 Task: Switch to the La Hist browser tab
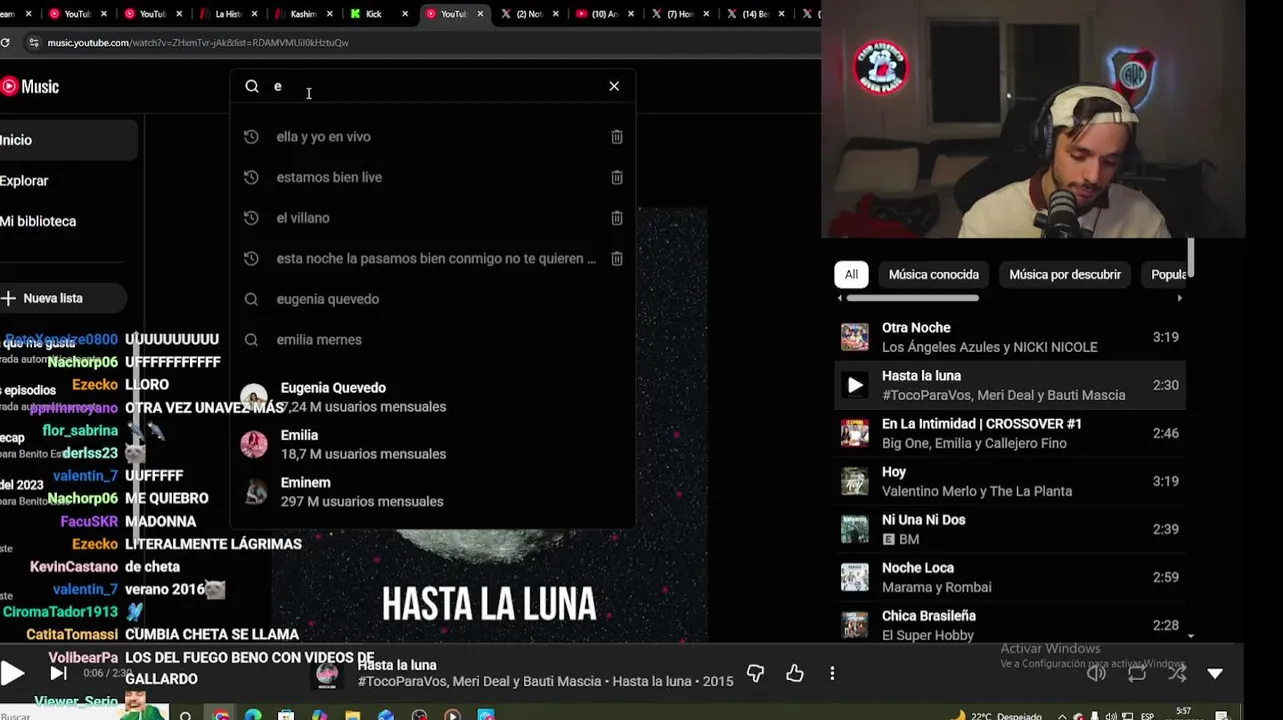tap(228, 14)
